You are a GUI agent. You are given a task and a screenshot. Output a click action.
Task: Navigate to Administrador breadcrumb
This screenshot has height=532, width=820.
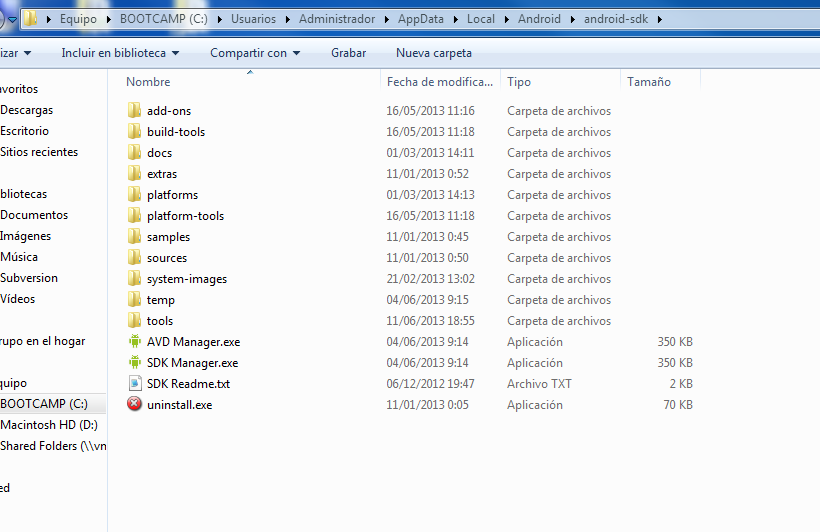[337, 19]
